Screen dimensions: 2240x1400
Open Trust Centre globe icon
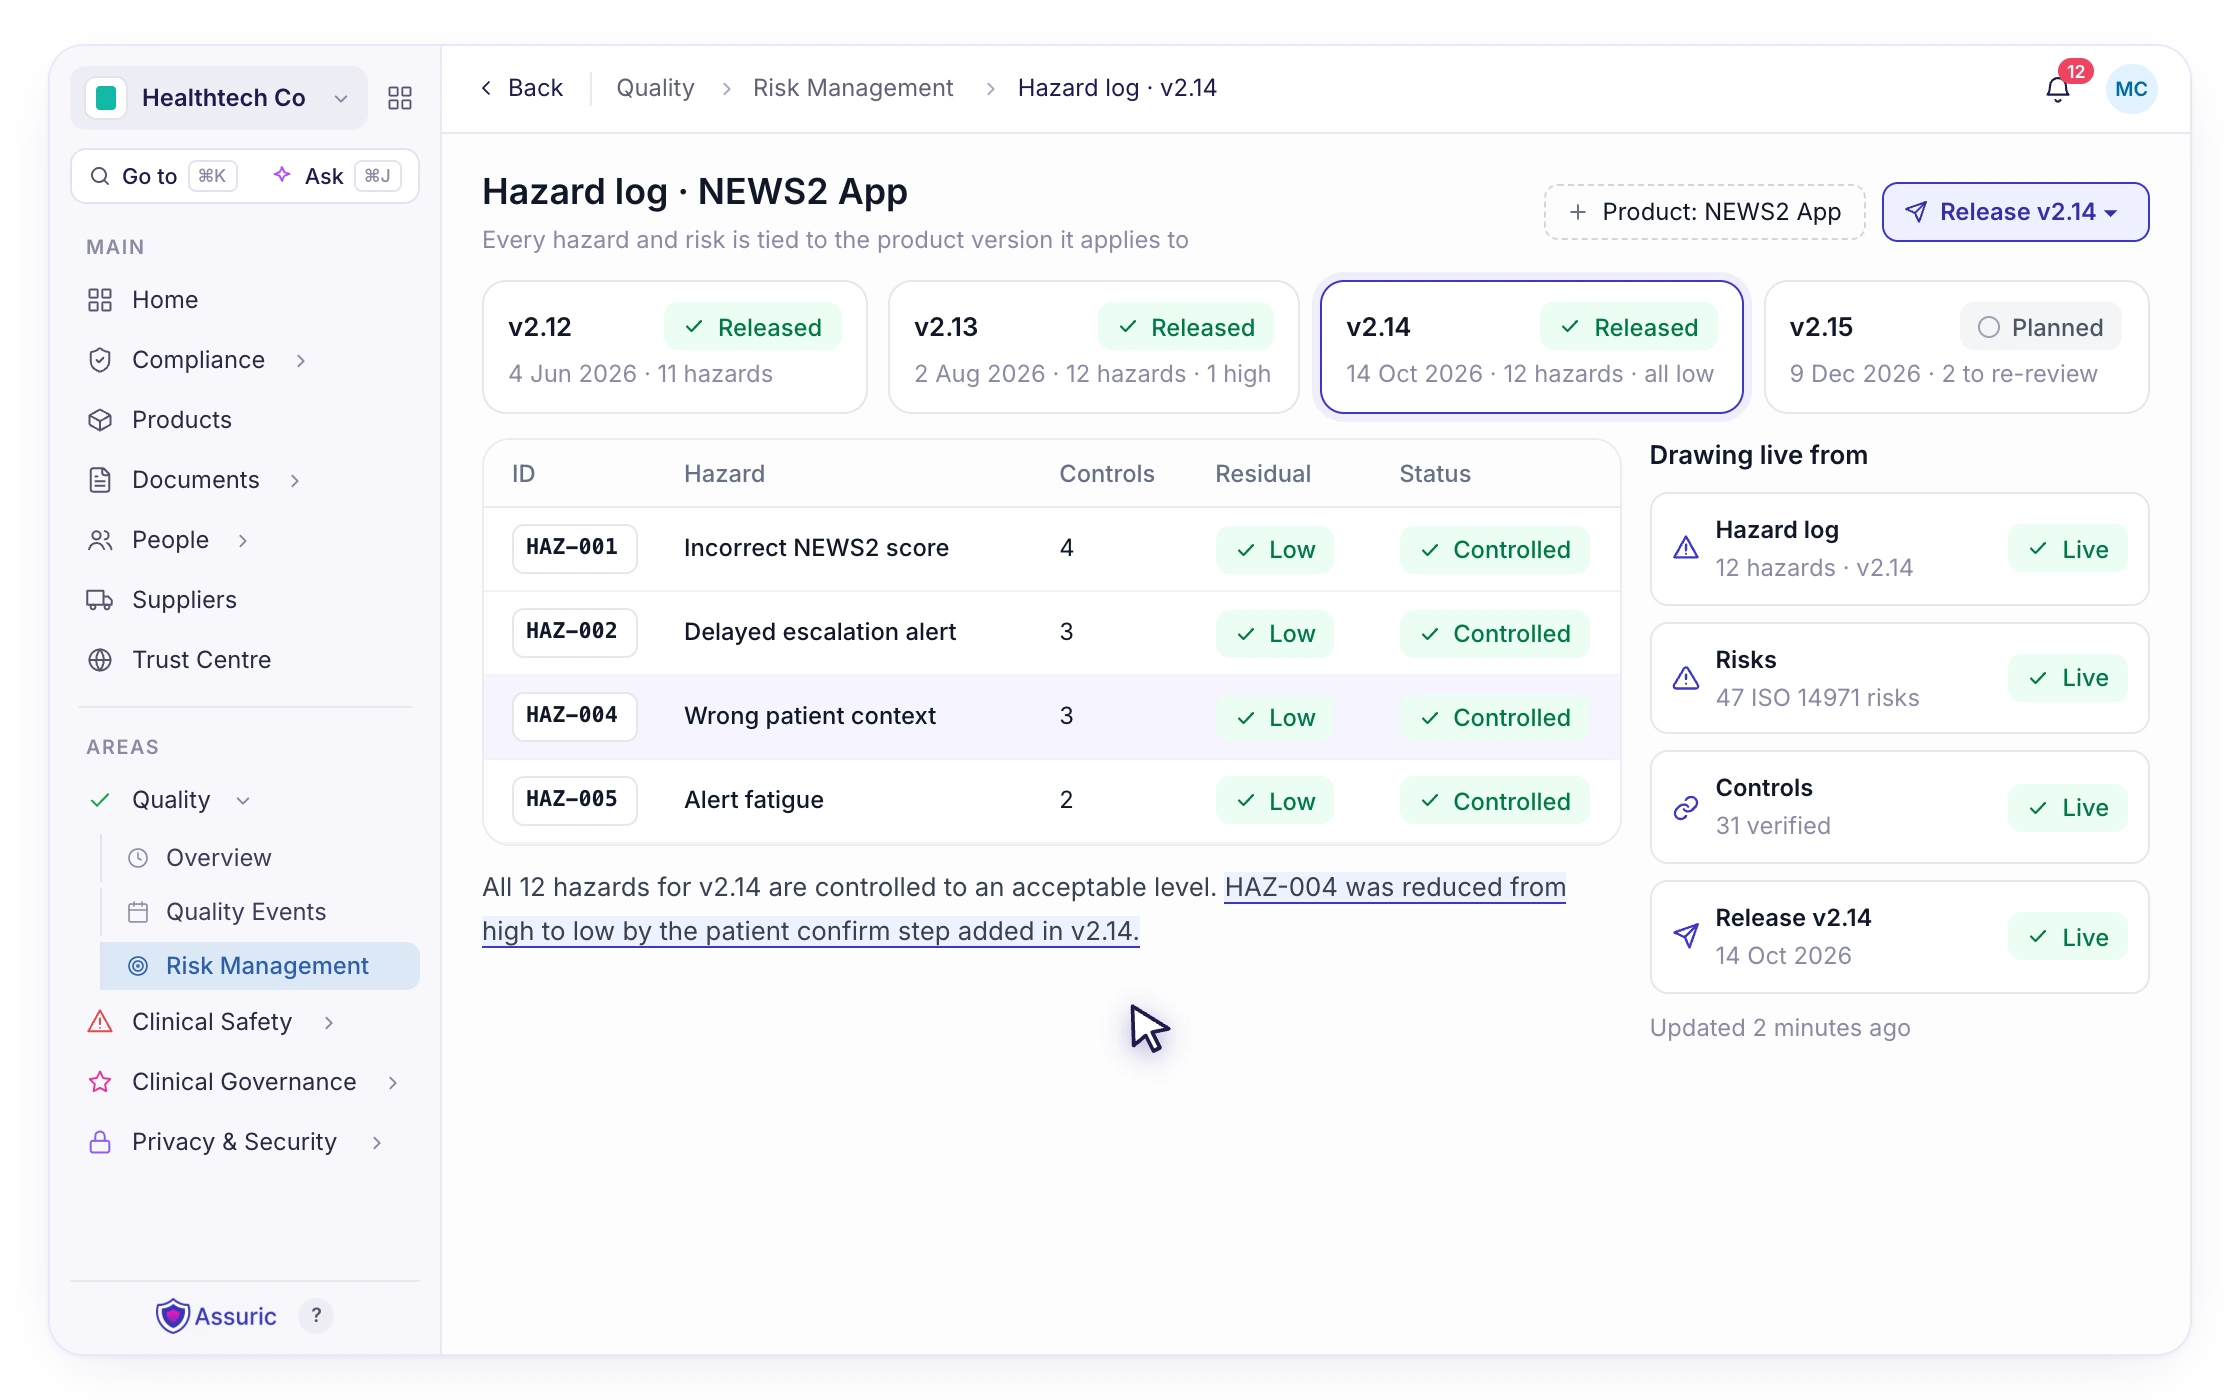[100, 660]
